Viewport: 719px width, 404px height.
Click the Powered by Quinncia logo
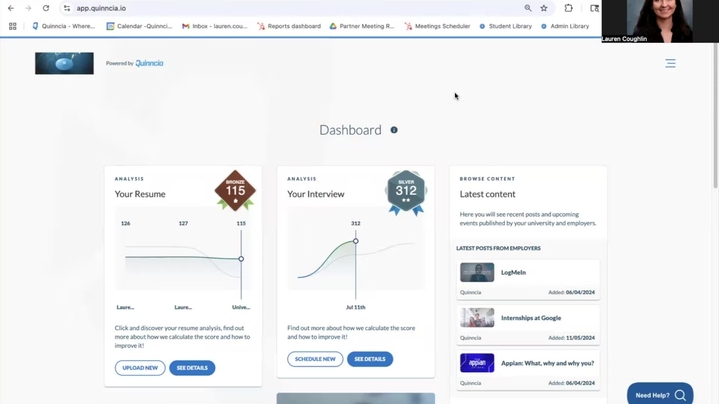click(134, 63)
